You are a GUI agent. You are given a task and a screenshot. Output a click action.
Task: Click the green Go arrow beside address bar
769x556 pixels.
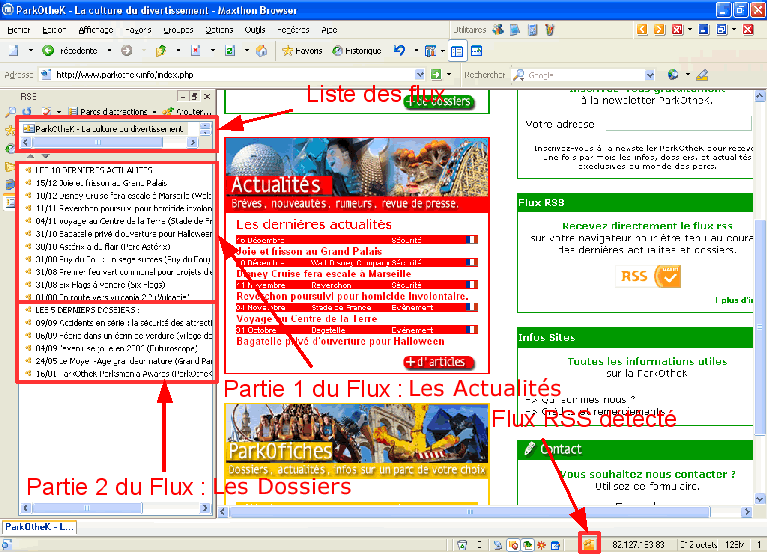pyautogui.click(x=436, y=75)
